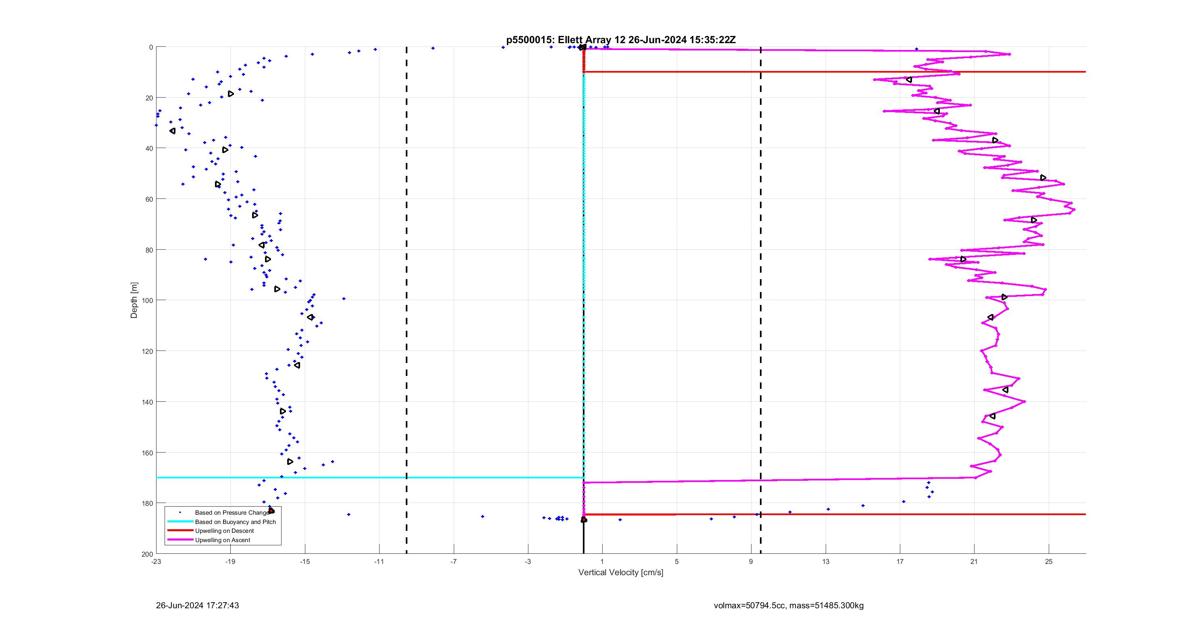Click the timestamp '26-Jun-2024 17:27:43'
This screenshot has height=622, width=1200.
tap(197, 605)
